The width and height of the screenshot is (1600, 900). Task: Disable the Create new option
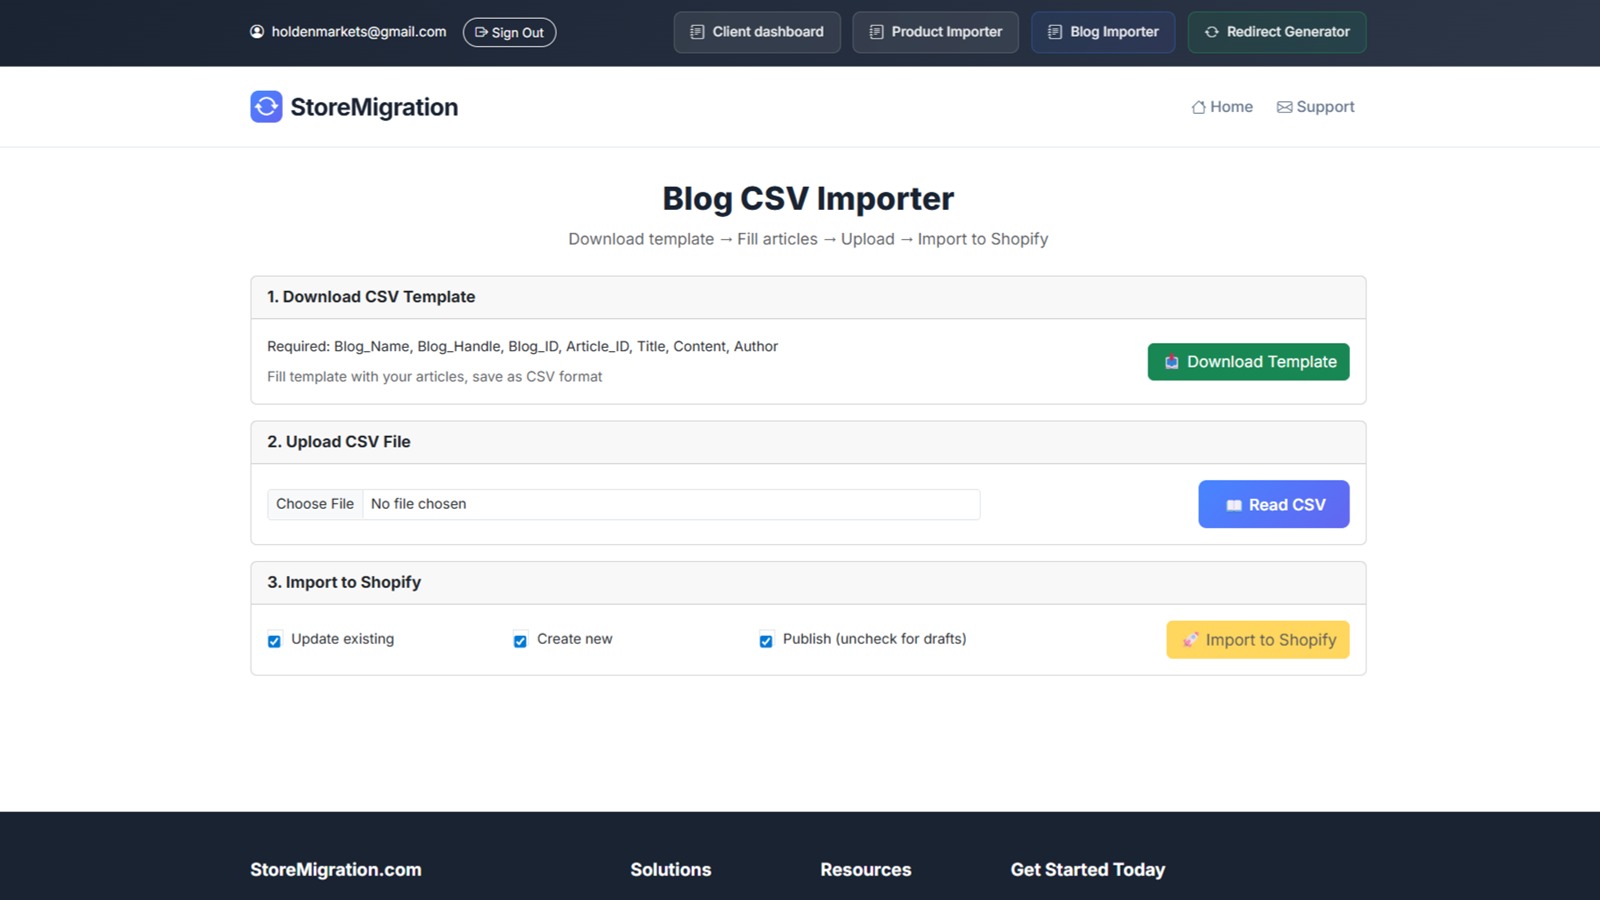[520, 640]
